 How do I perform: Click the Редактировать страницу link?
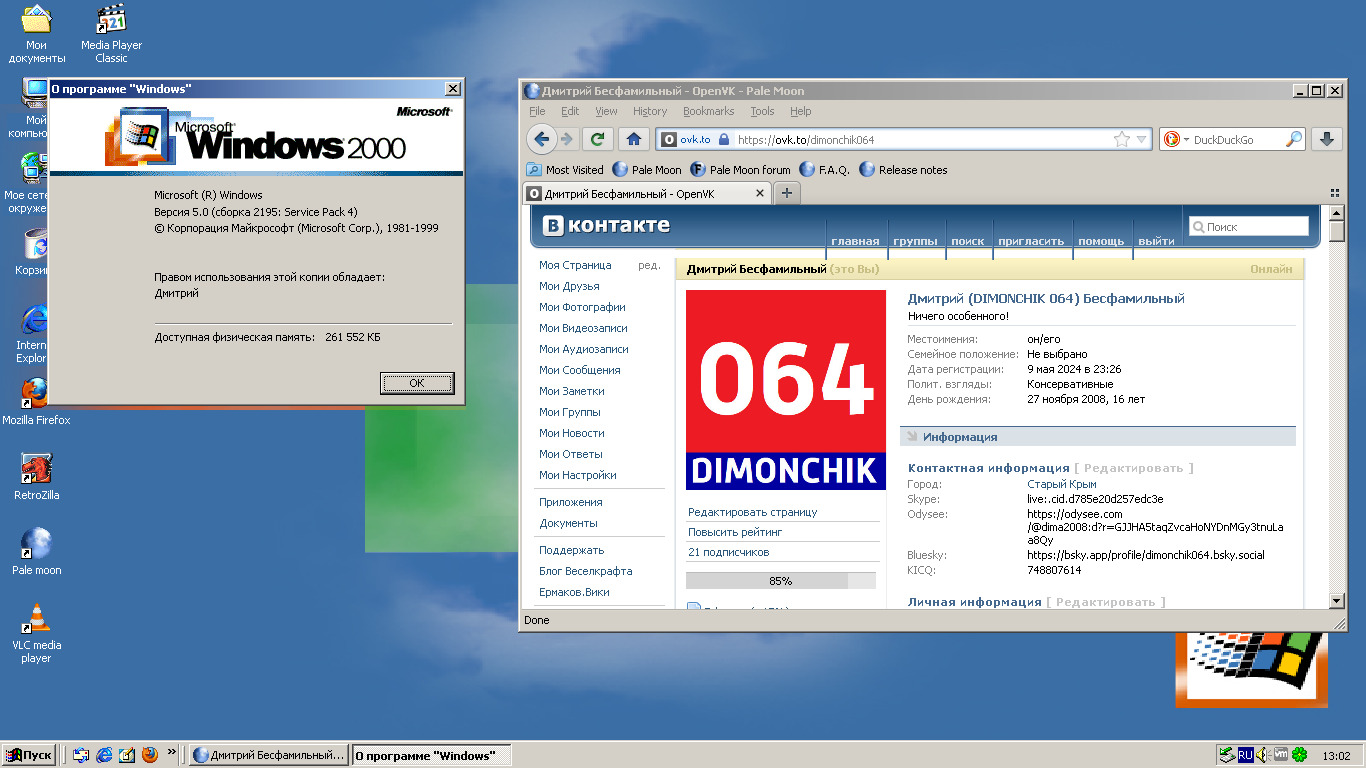752,512
